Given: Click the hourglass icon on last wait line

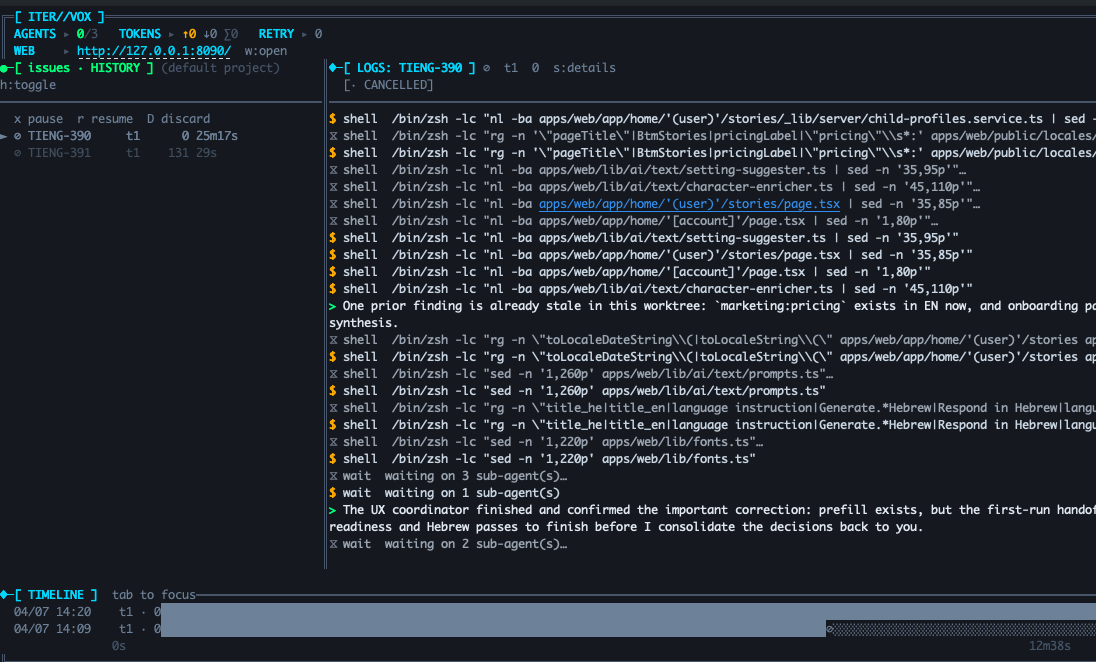Looking at the screenshot, I should [333, 544].
